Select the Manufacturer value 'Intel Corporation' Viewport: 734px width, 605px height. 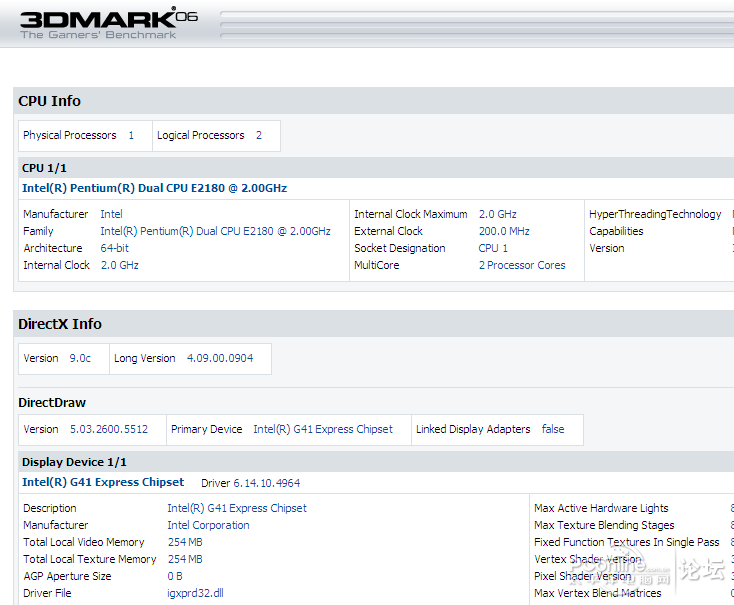pos(208,525)
